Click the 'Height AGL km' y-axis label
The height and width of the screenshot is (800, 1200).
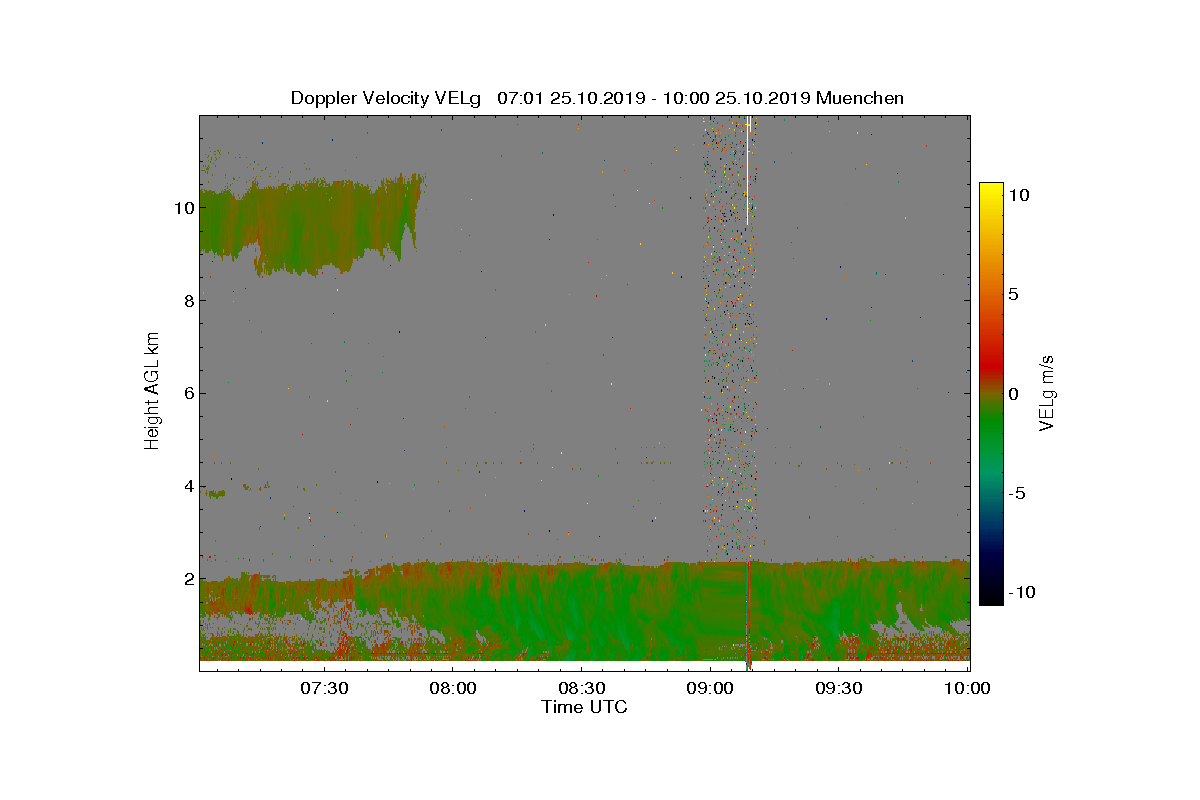point(152,391)
